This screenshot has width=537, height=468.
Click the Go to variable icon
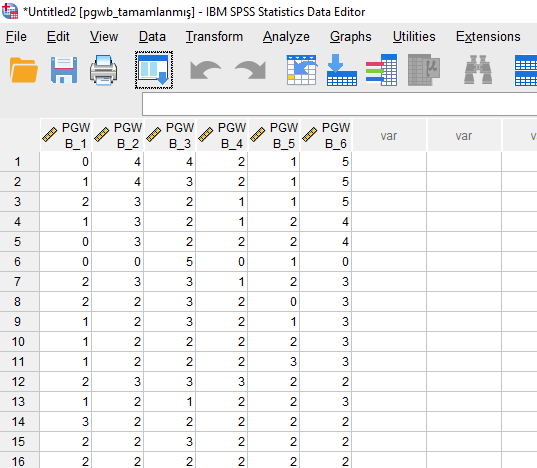tap(342, 70)
